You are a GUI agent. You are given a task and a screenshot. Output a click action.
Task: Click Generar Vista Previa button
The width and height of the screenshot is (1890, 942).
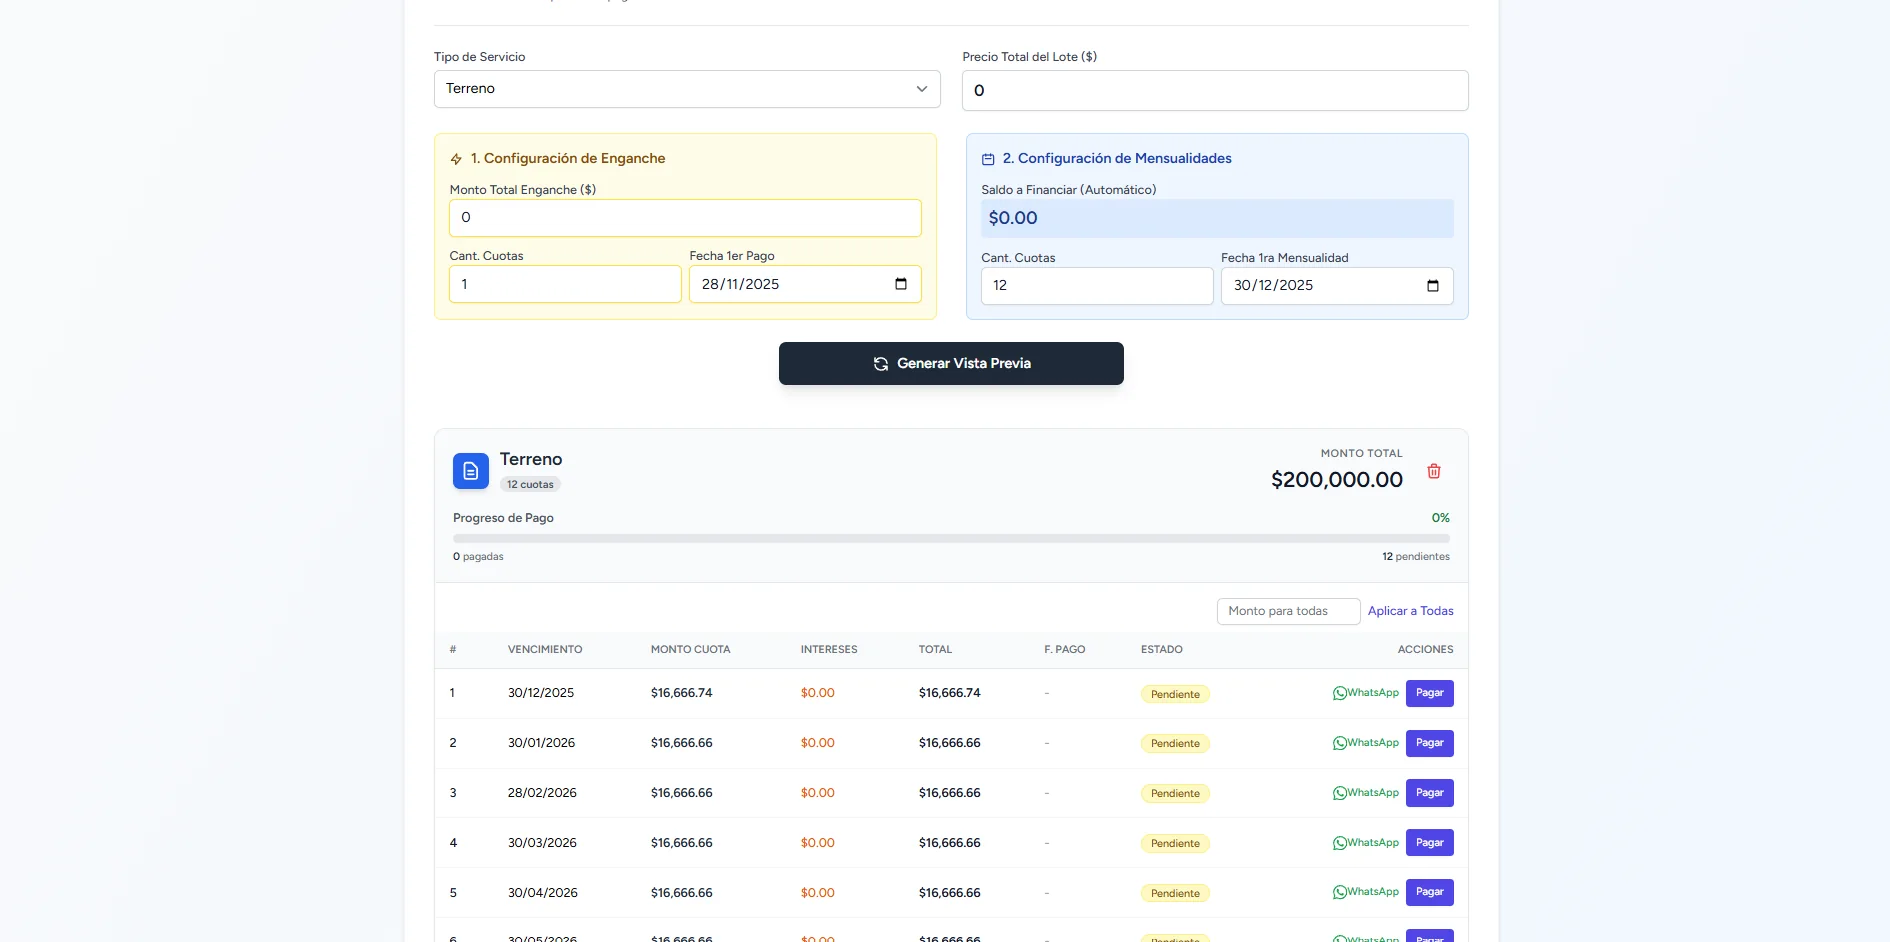tap(951, 363)
